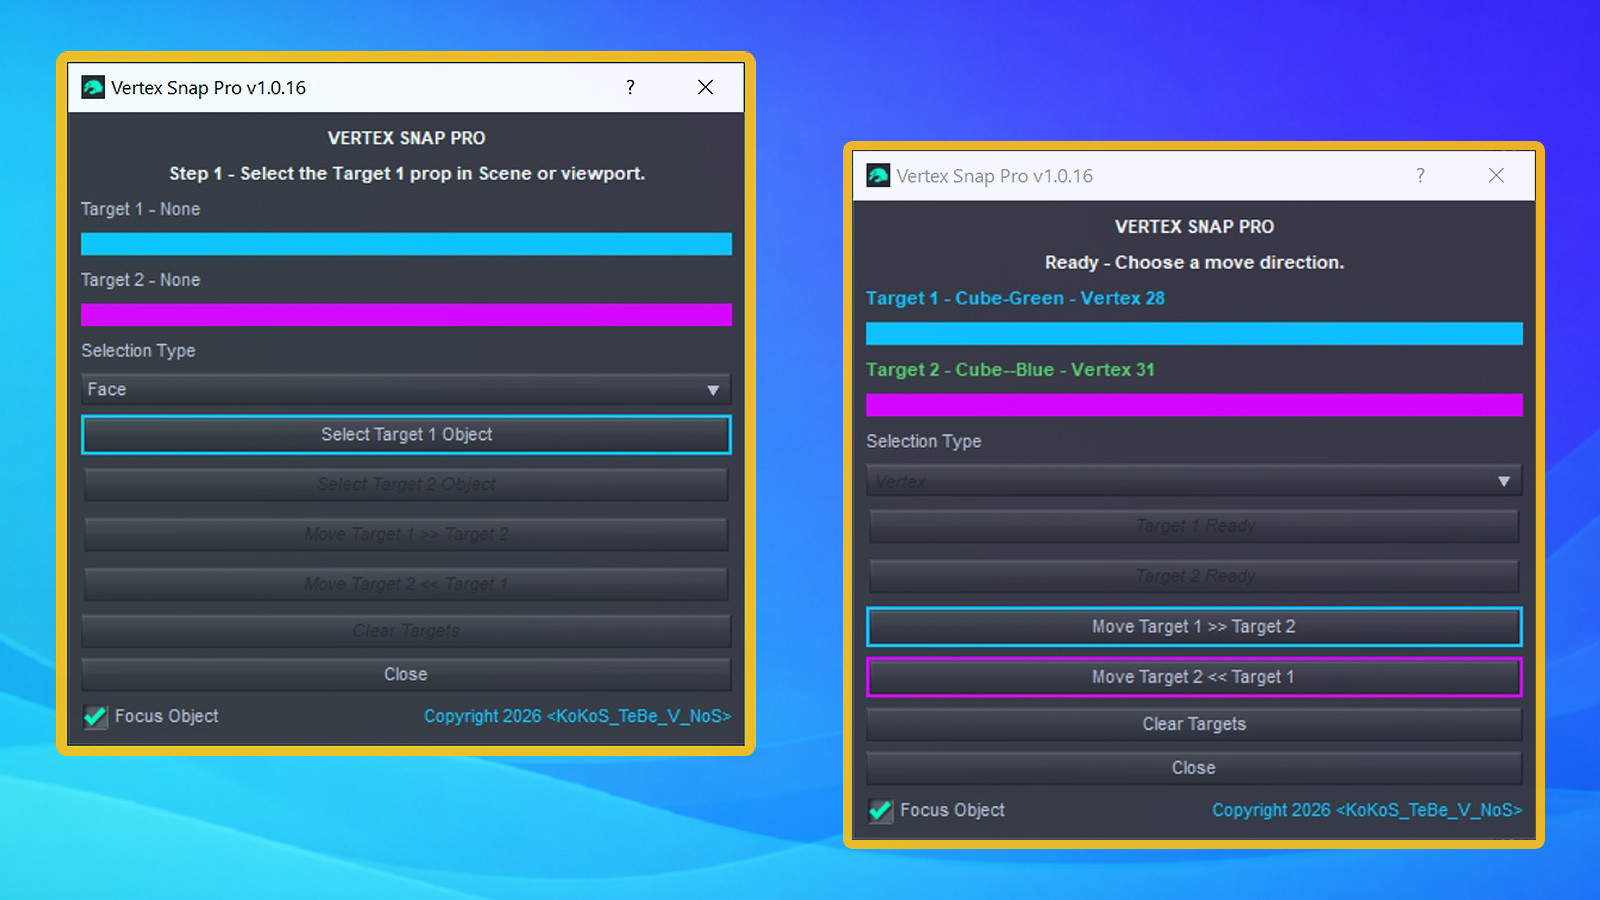Click Move Target 1 >> Target 2 in right window
The width and height of the screenshot is (1600, 900).
point(1194,627)
